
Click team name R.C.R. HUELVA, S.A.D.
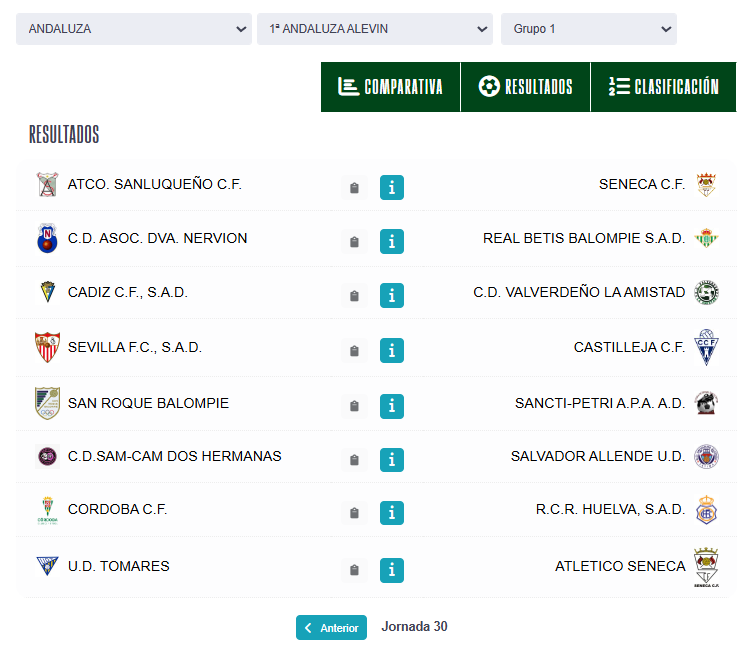click(610, 509)
